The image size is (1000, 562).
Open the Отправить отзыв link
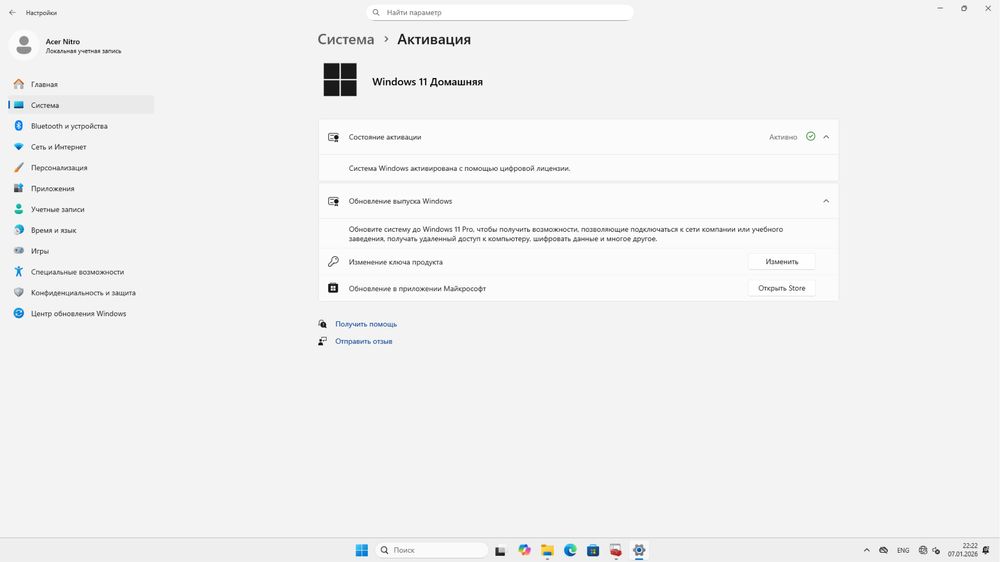click(364, 341)
